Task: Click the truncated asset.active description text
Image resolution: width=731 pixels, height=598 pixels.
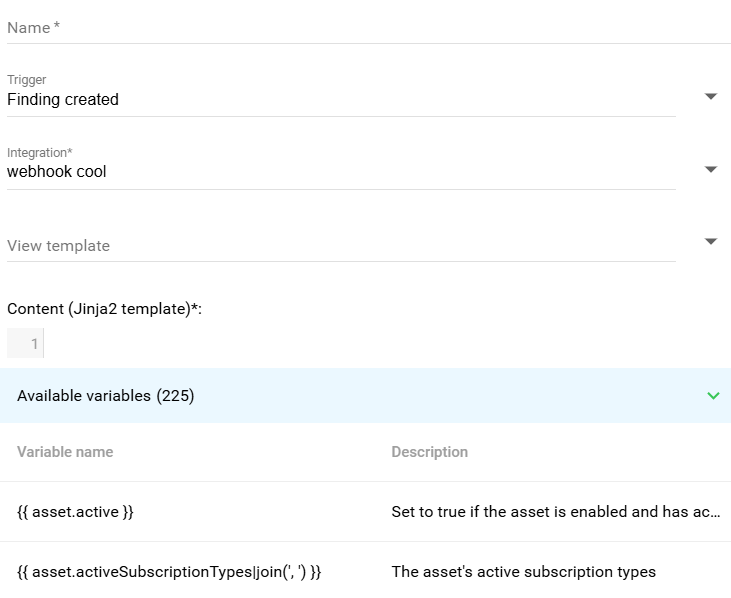Action: click(554, 512)
